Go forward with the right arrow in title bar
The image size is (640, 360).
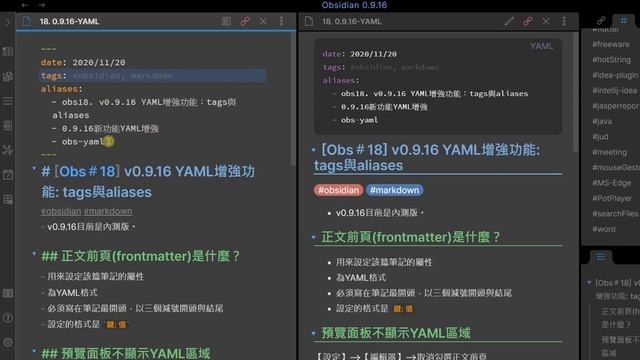42,5
